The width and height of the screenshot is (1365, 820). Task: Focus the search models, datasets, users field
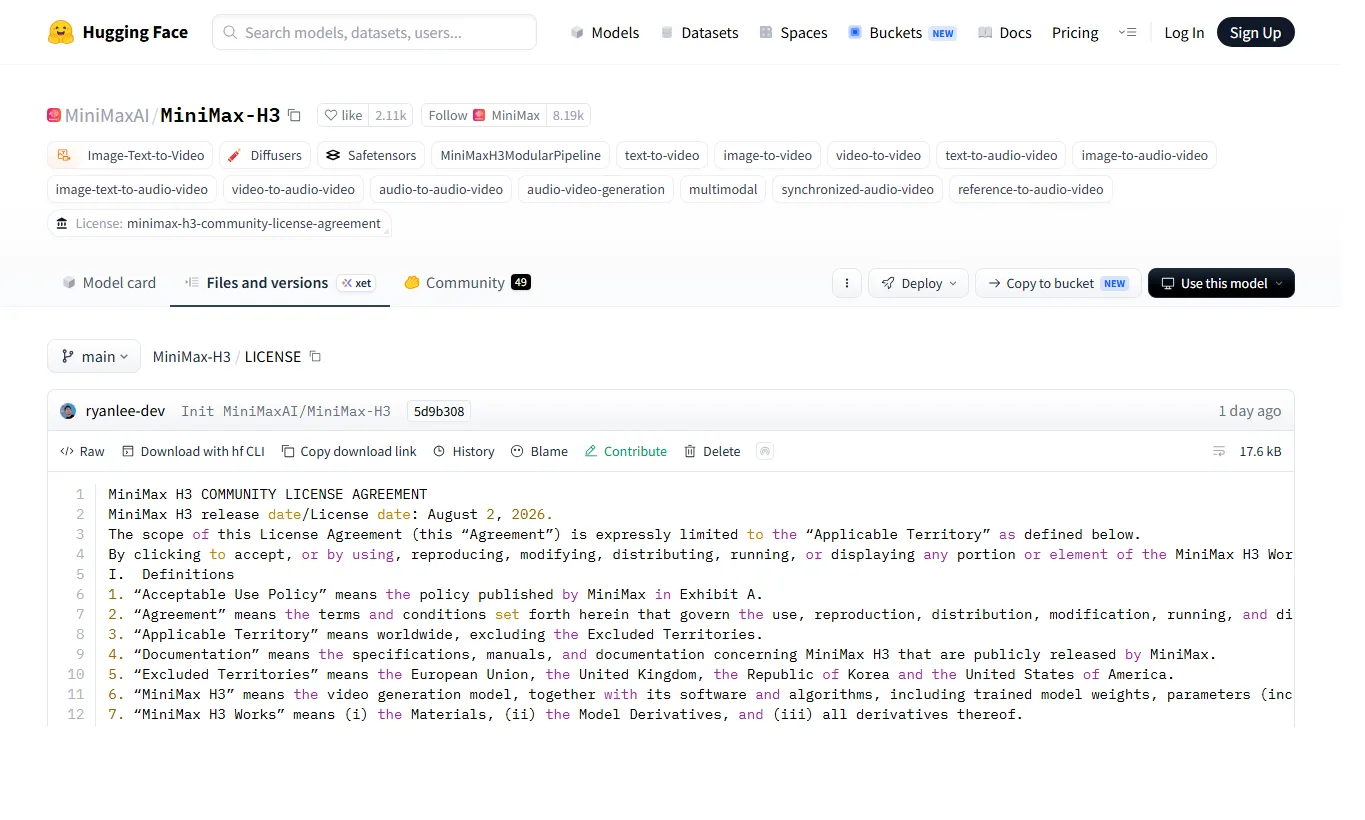click(374, 32)
